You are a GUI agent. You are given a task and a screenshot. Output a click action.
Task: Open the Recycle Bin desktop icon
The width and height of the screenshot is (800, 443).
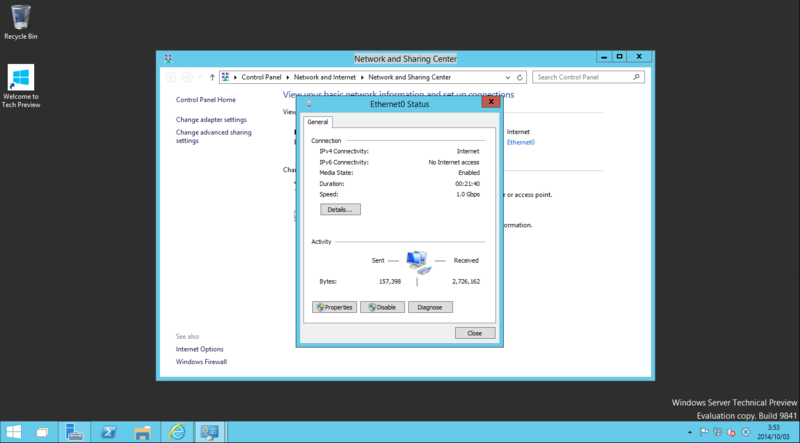[x=21, y=22]
